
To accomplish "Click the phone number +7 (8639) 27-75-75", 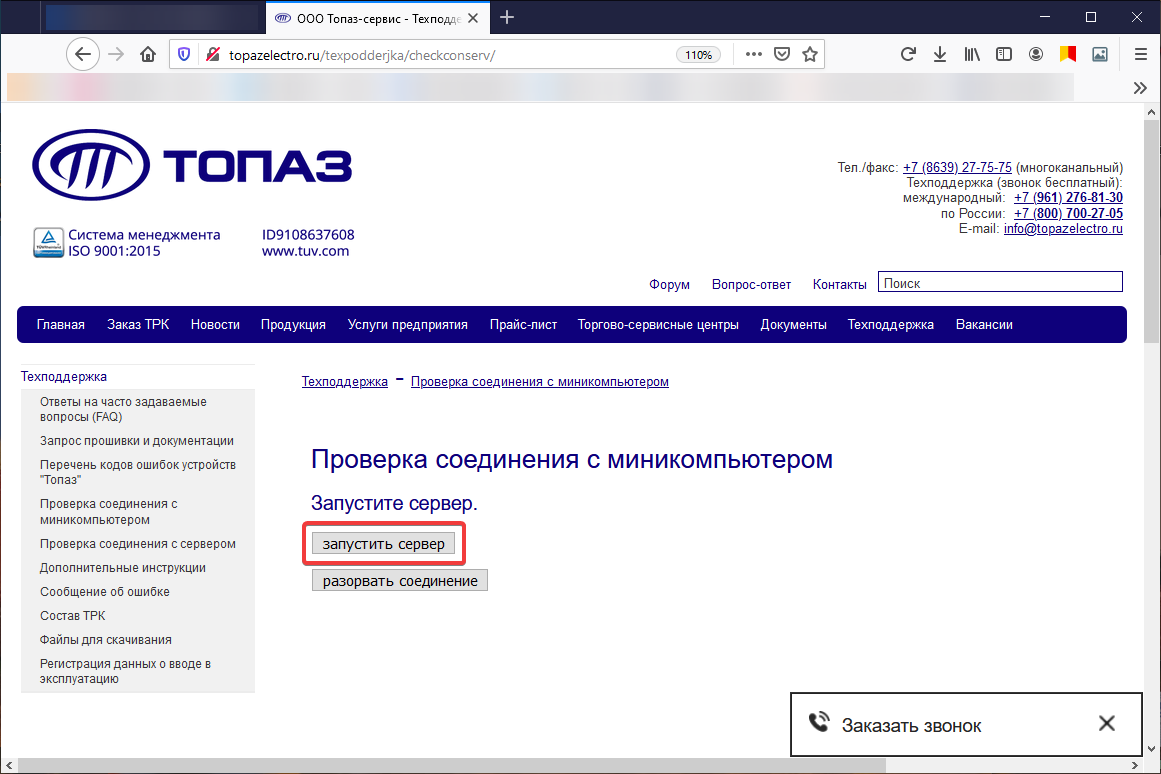I will pyautogui.click(x=957, y=167).
